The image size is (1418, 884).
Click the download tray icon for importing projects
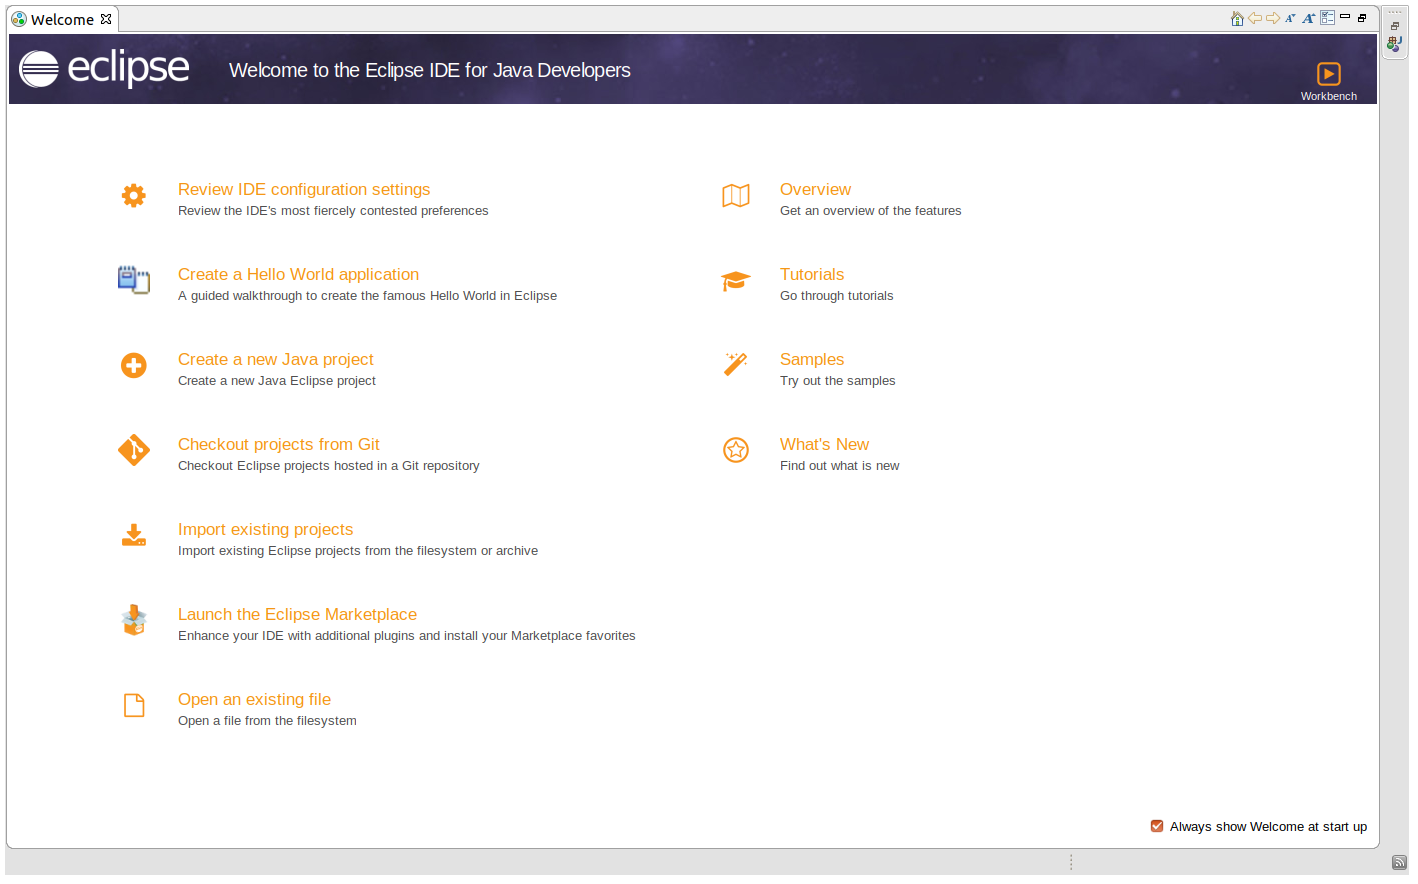pyautogui.click(x=134, y=535)
